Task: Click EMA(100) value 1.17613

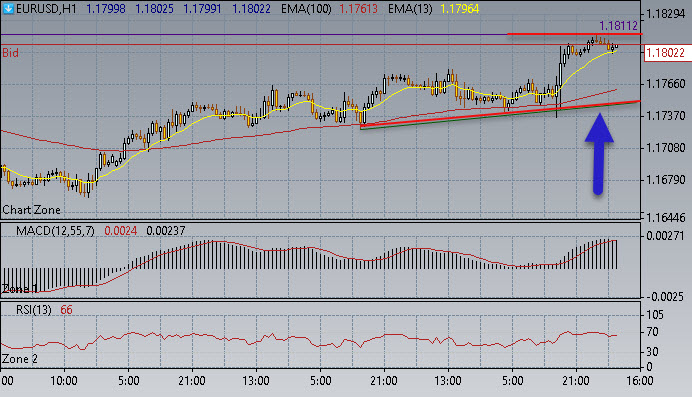Action: [358, 8]
